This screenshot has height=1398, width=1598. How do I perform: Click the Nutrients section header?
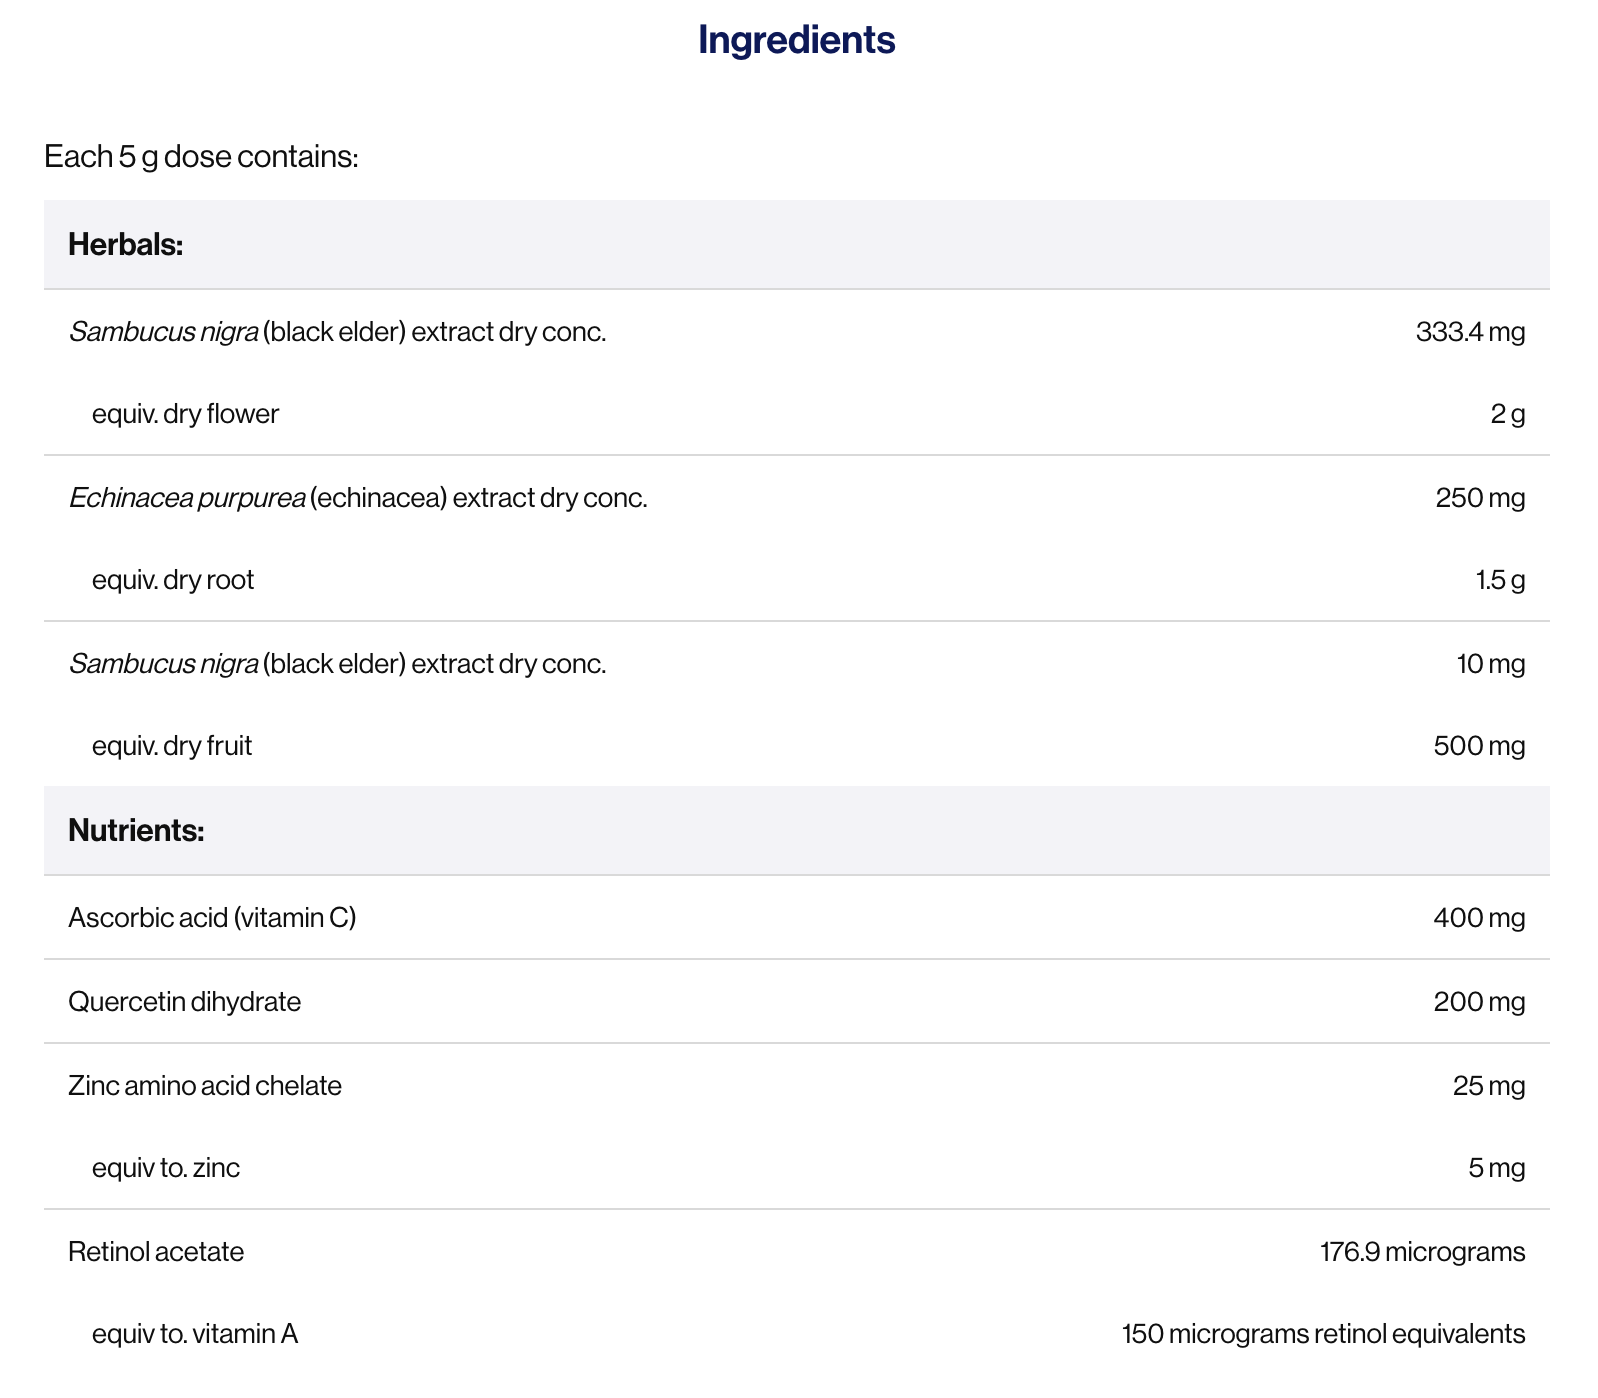[136, 830]
